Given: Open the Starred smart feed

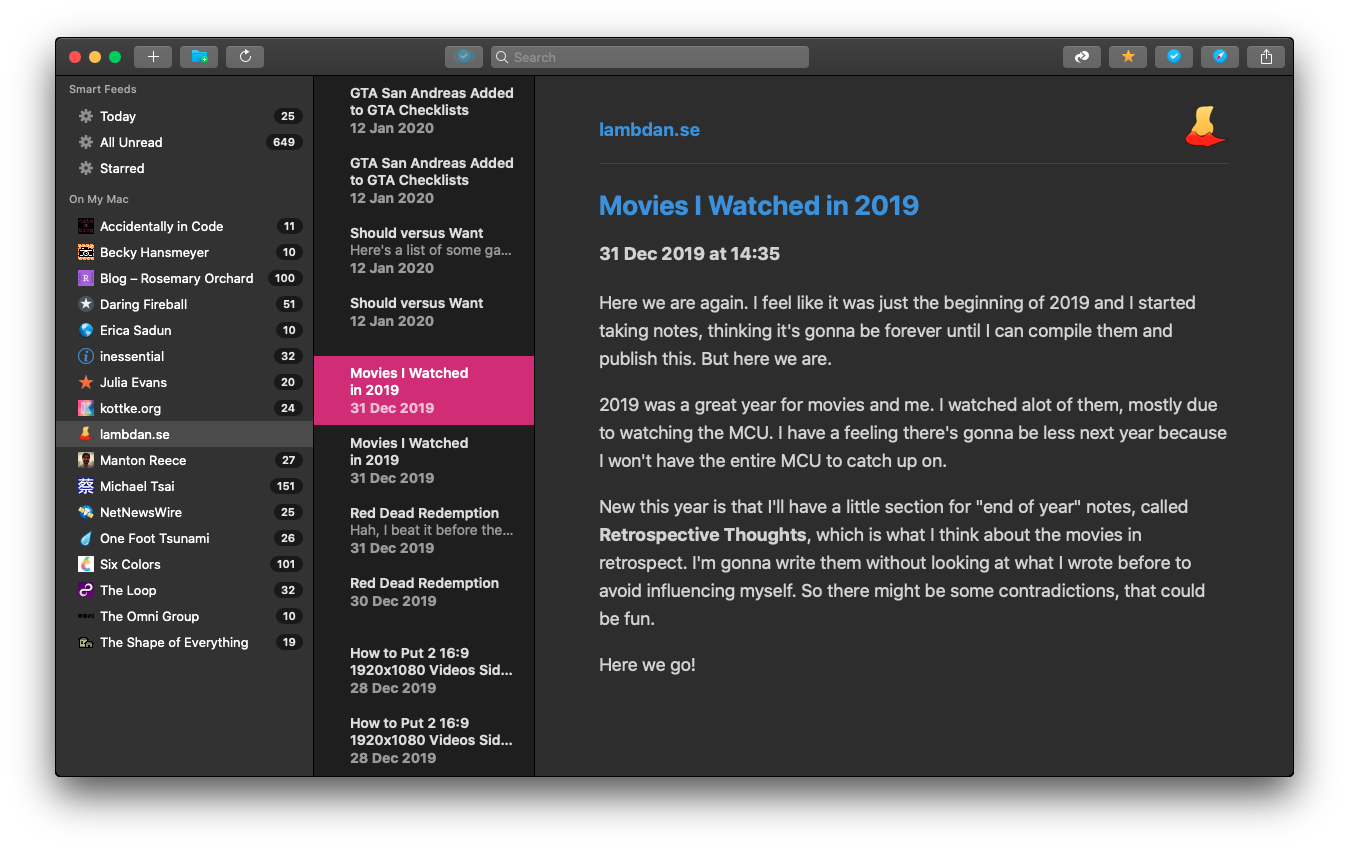Looking at the screenshot, I should click(185, 168).
